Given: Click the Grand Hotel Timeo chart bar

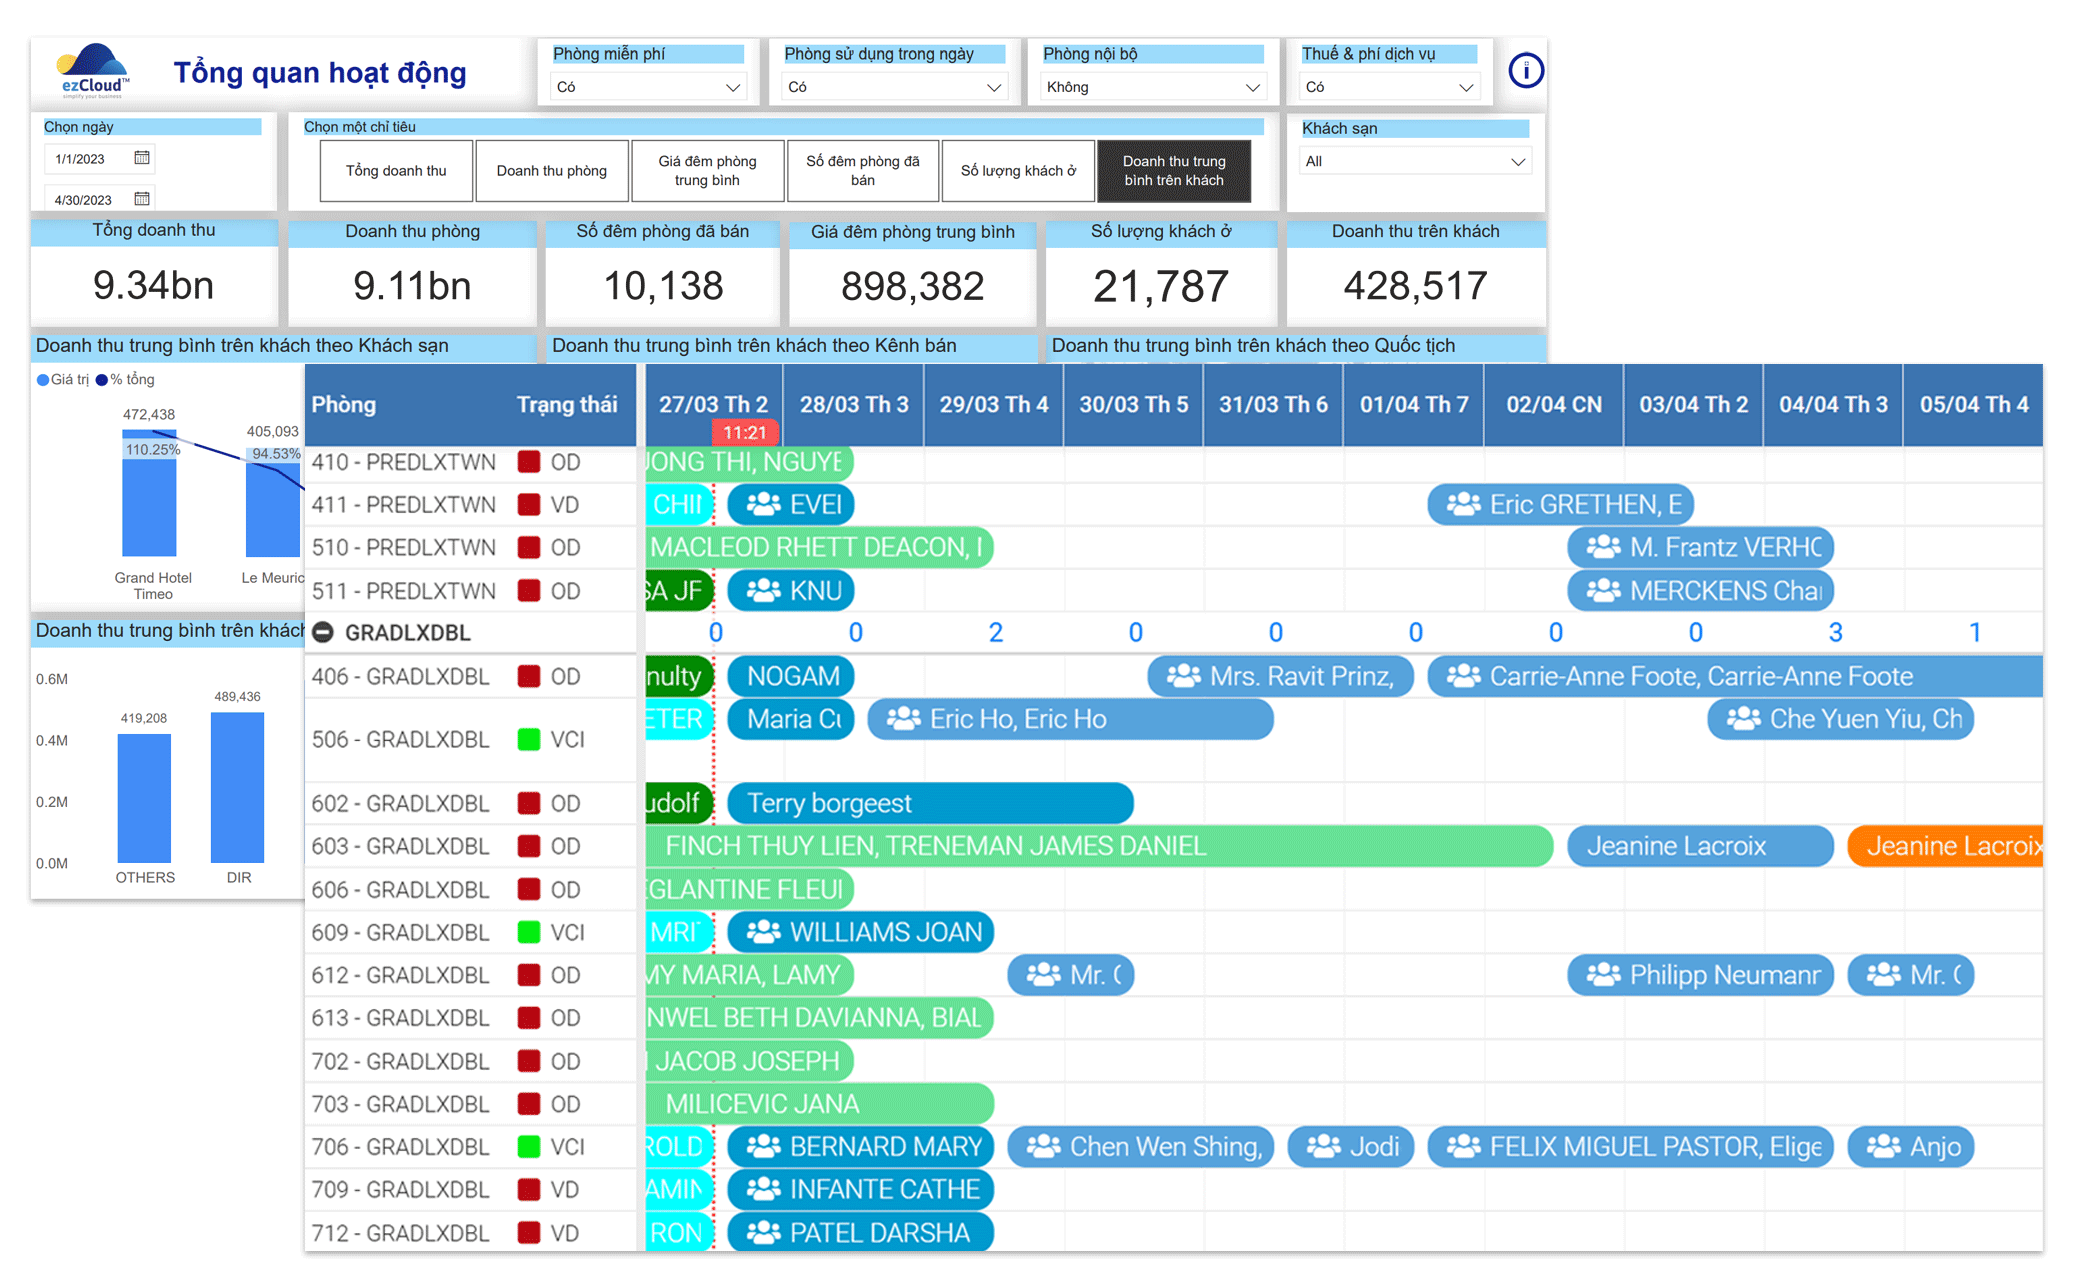Looking at the screenshot, I should pyautogui.click(x=149, y=493).
